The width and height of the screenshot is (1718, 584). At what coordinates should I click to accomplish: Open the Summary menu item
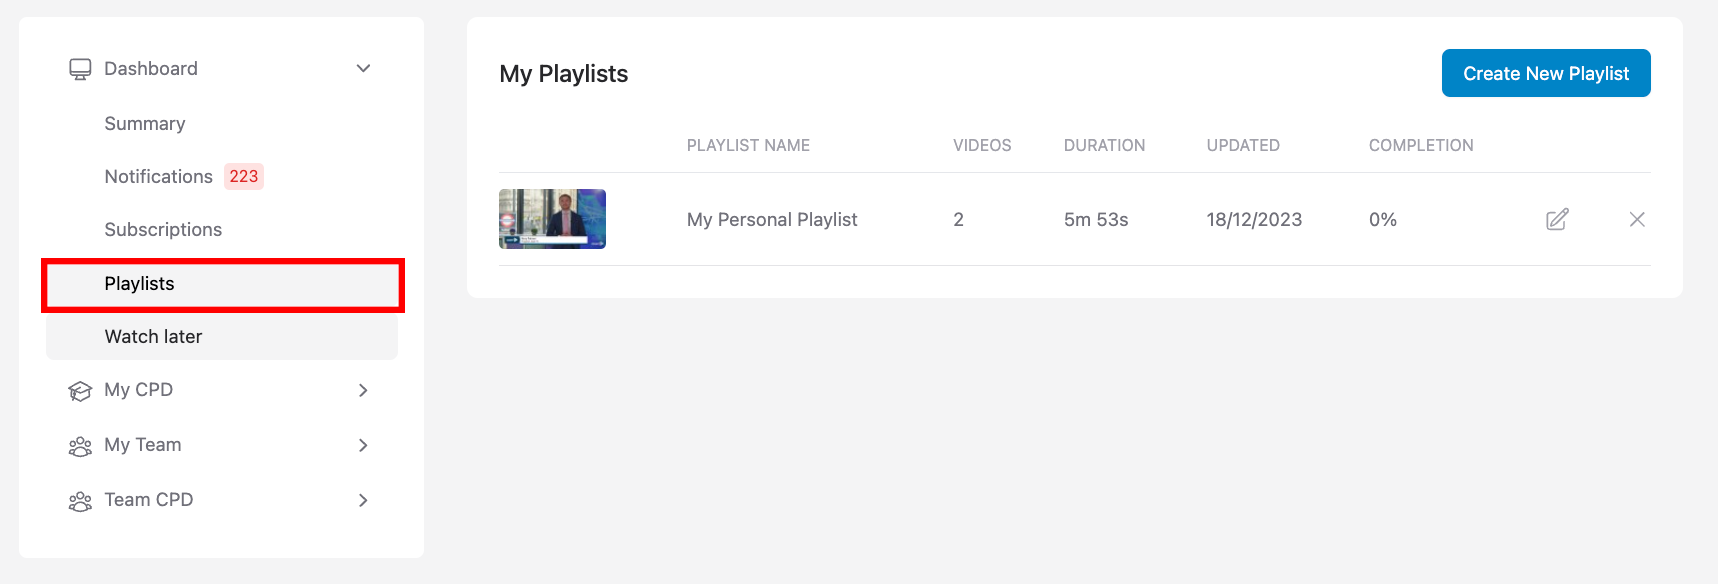coord(144,123)
